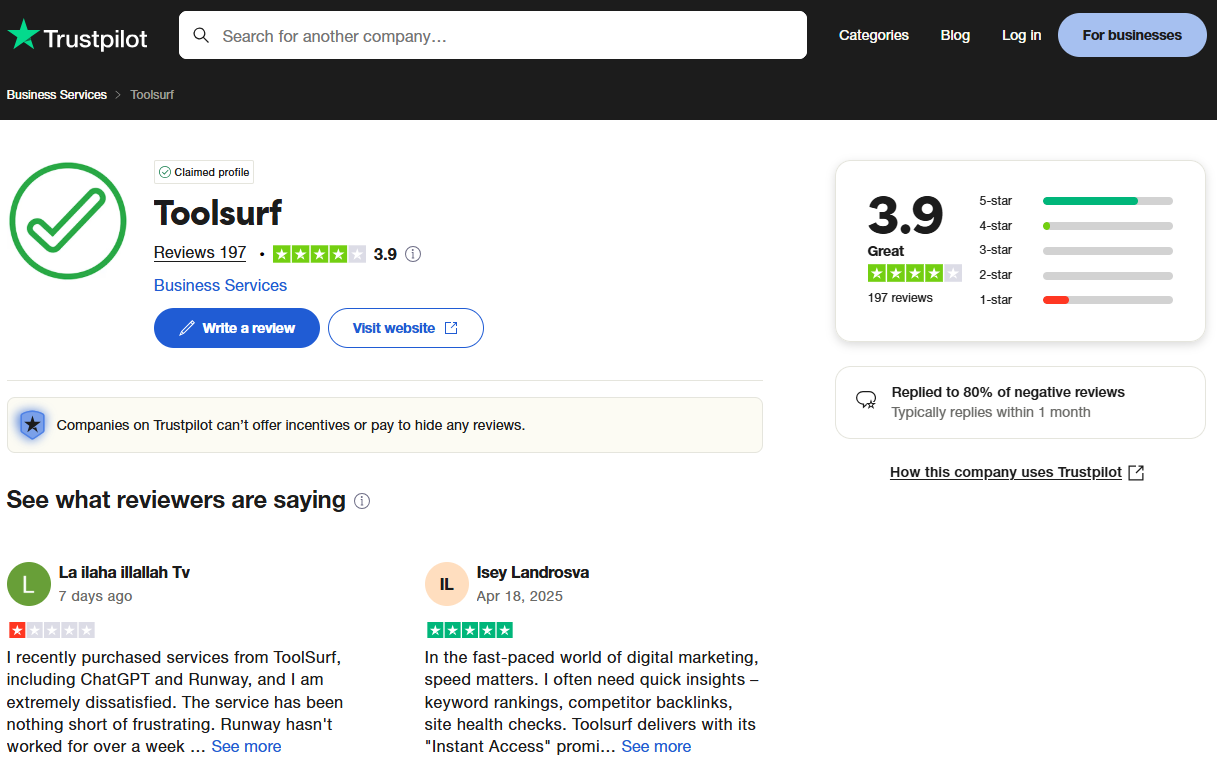Filter by 1-star rating bar
This screenshot has height=761, width=1217.
[x=1076, y=300]
